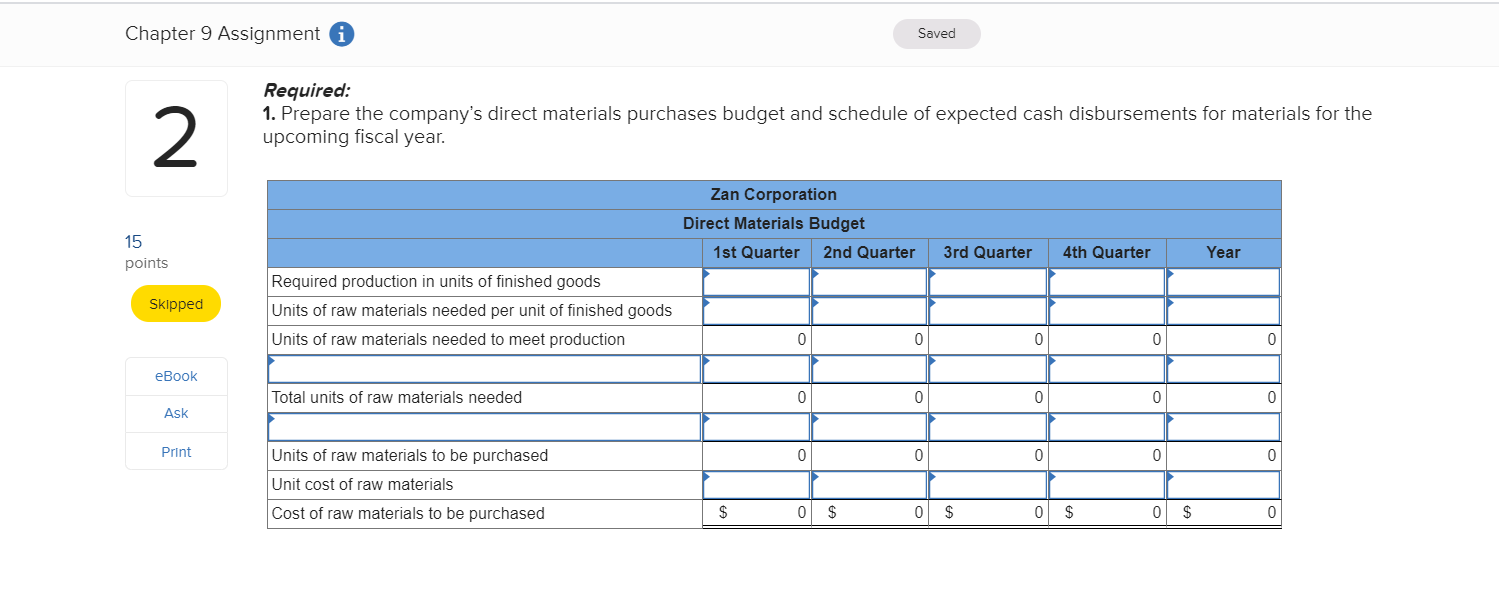This screenshot has height=601, width=1499.
Task: Click 4th Quarter required production input cell
Action: point(1107,282)
